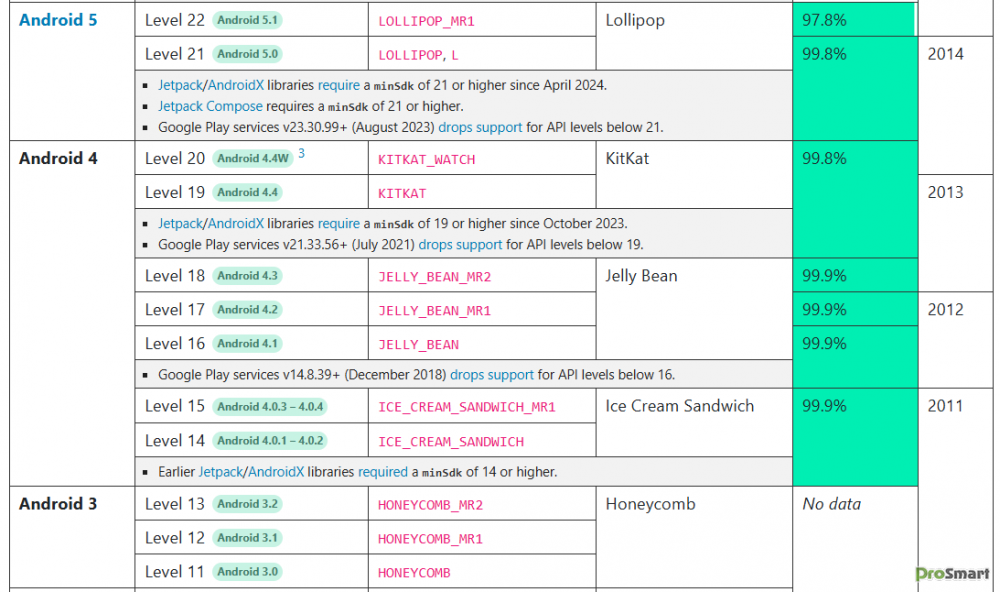Click the Android 4.4 version badge
The width and height of the screenshot is (1000, 592).
[x=248, y=192]
